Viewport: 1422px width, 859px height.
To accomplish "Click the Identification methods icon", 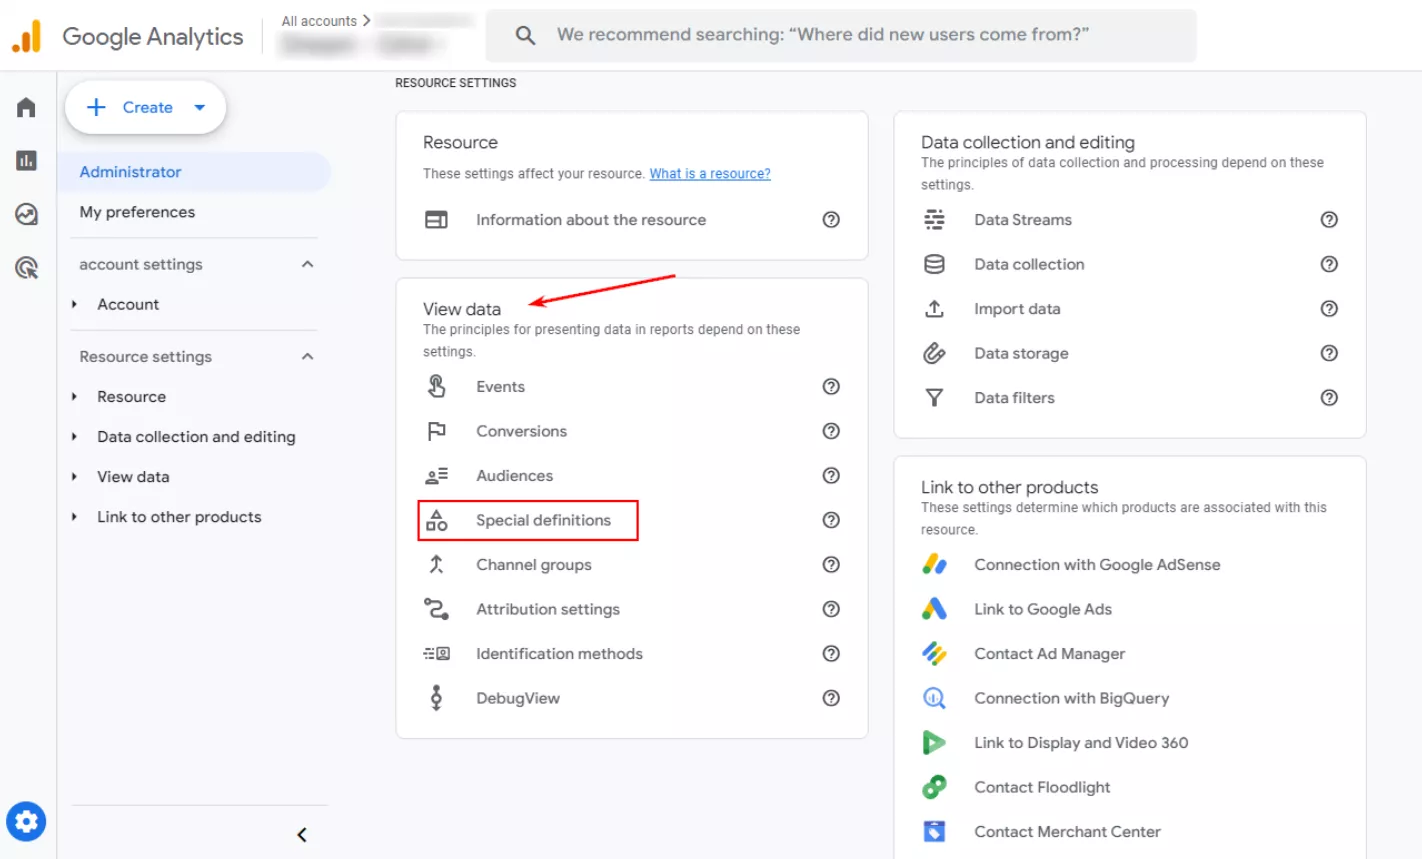I will click(436, 654).
